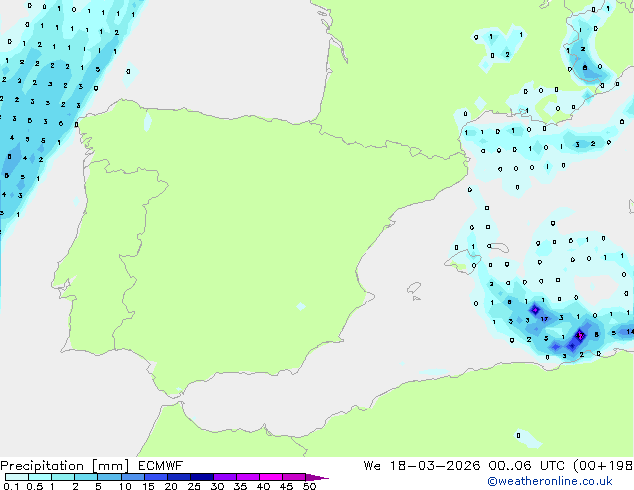634x490 pixels.
Task: Click the legend label "50"
Action: click(309, 486)
